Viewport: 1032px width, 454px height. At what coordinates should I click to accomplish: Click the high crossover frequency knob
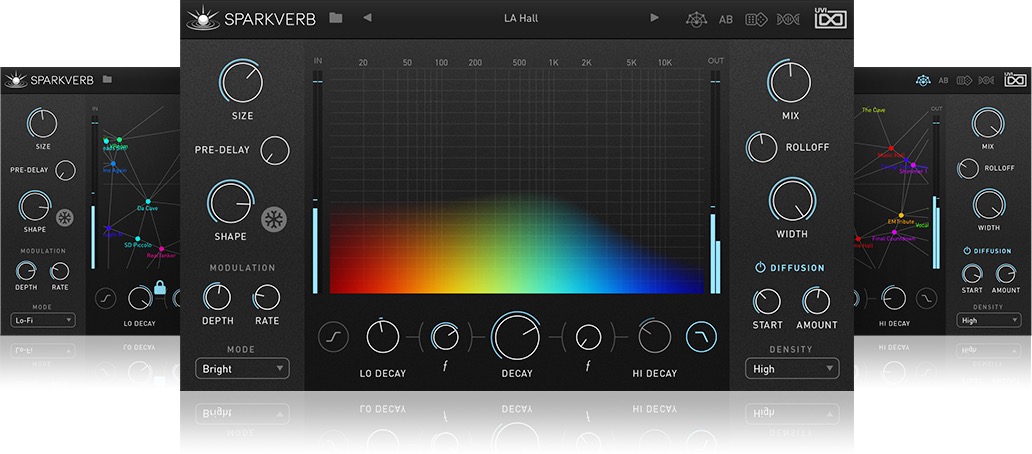click(588, 338)
